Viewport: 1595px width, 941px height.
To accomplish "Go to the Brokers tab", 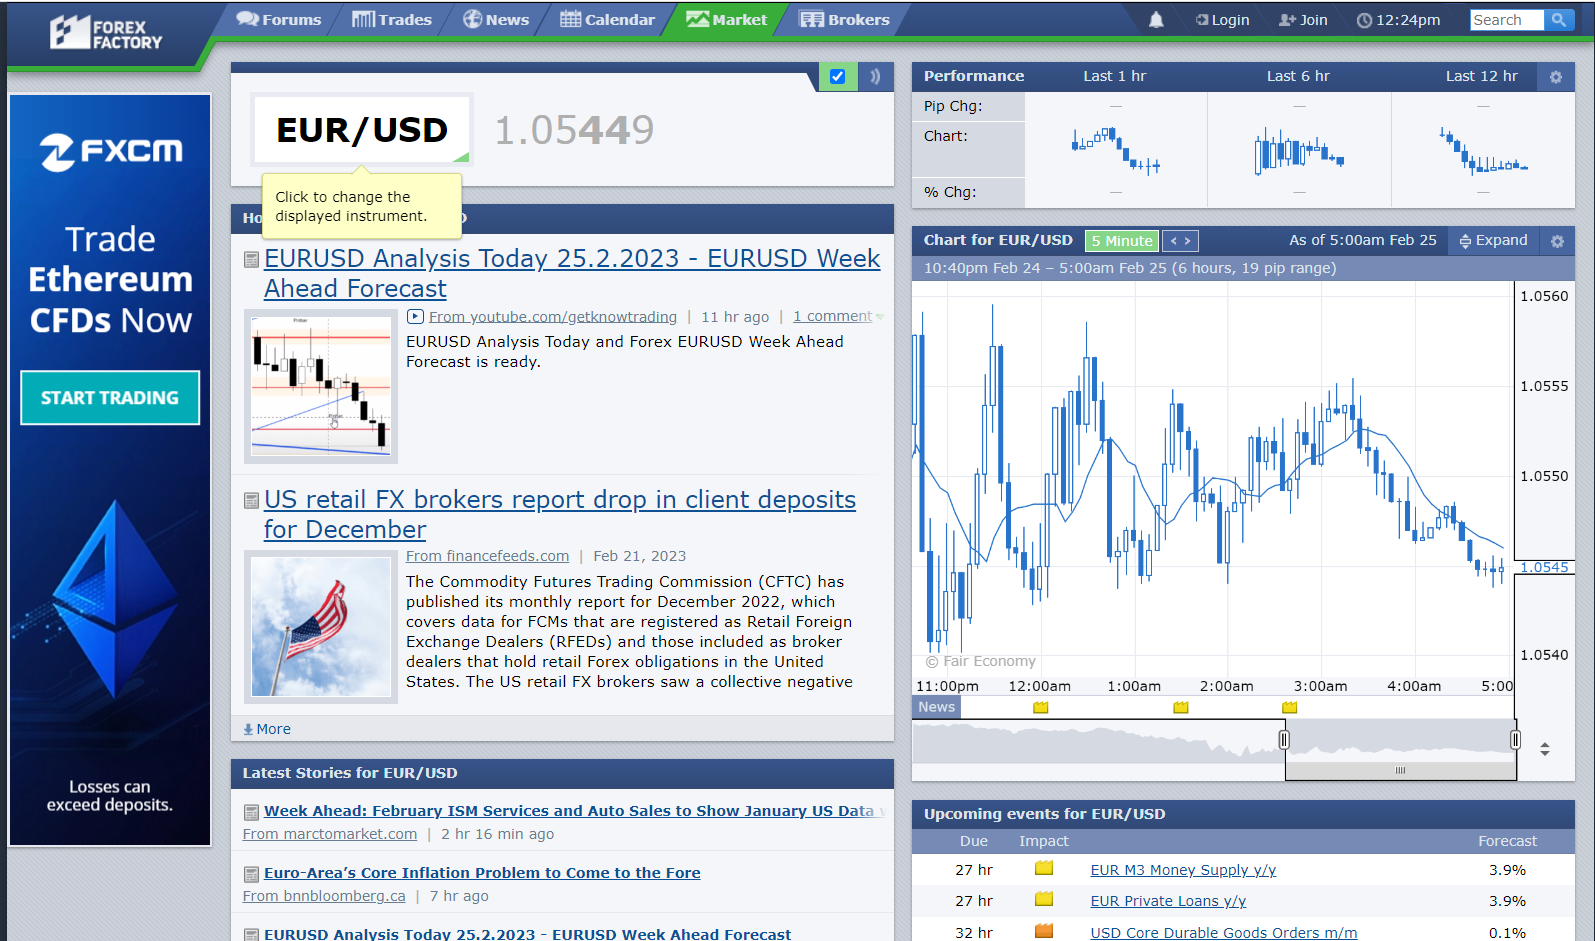I will coord(845,20).
